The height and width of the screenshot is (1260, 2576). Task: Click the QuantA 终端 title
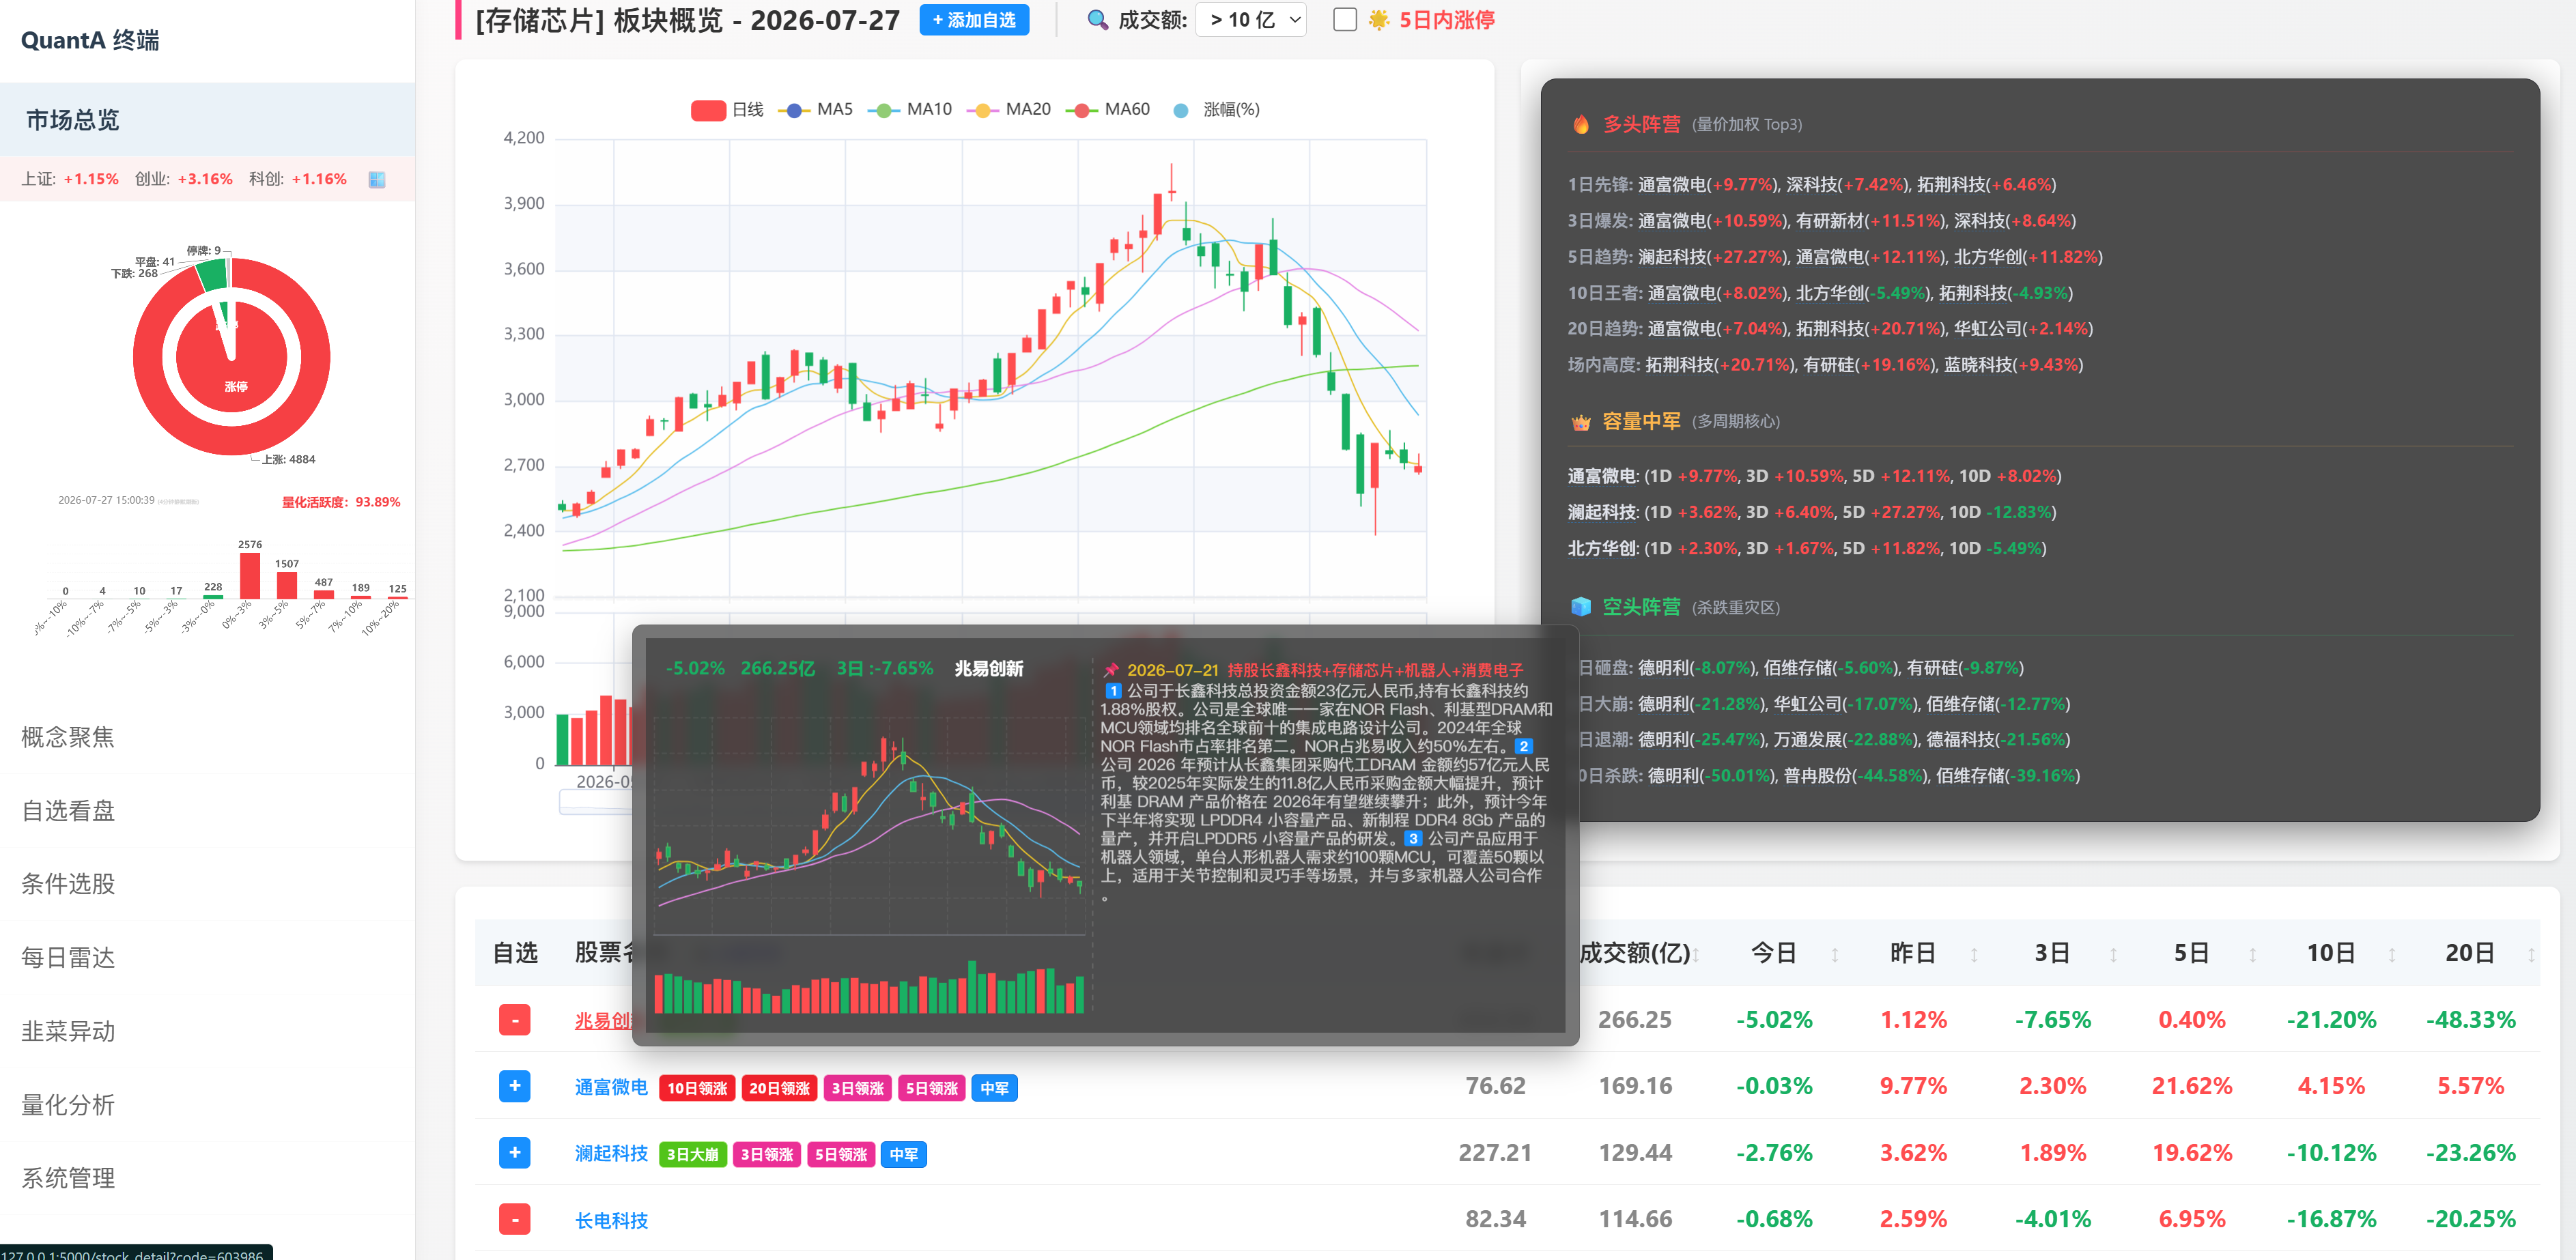[90, 41]
